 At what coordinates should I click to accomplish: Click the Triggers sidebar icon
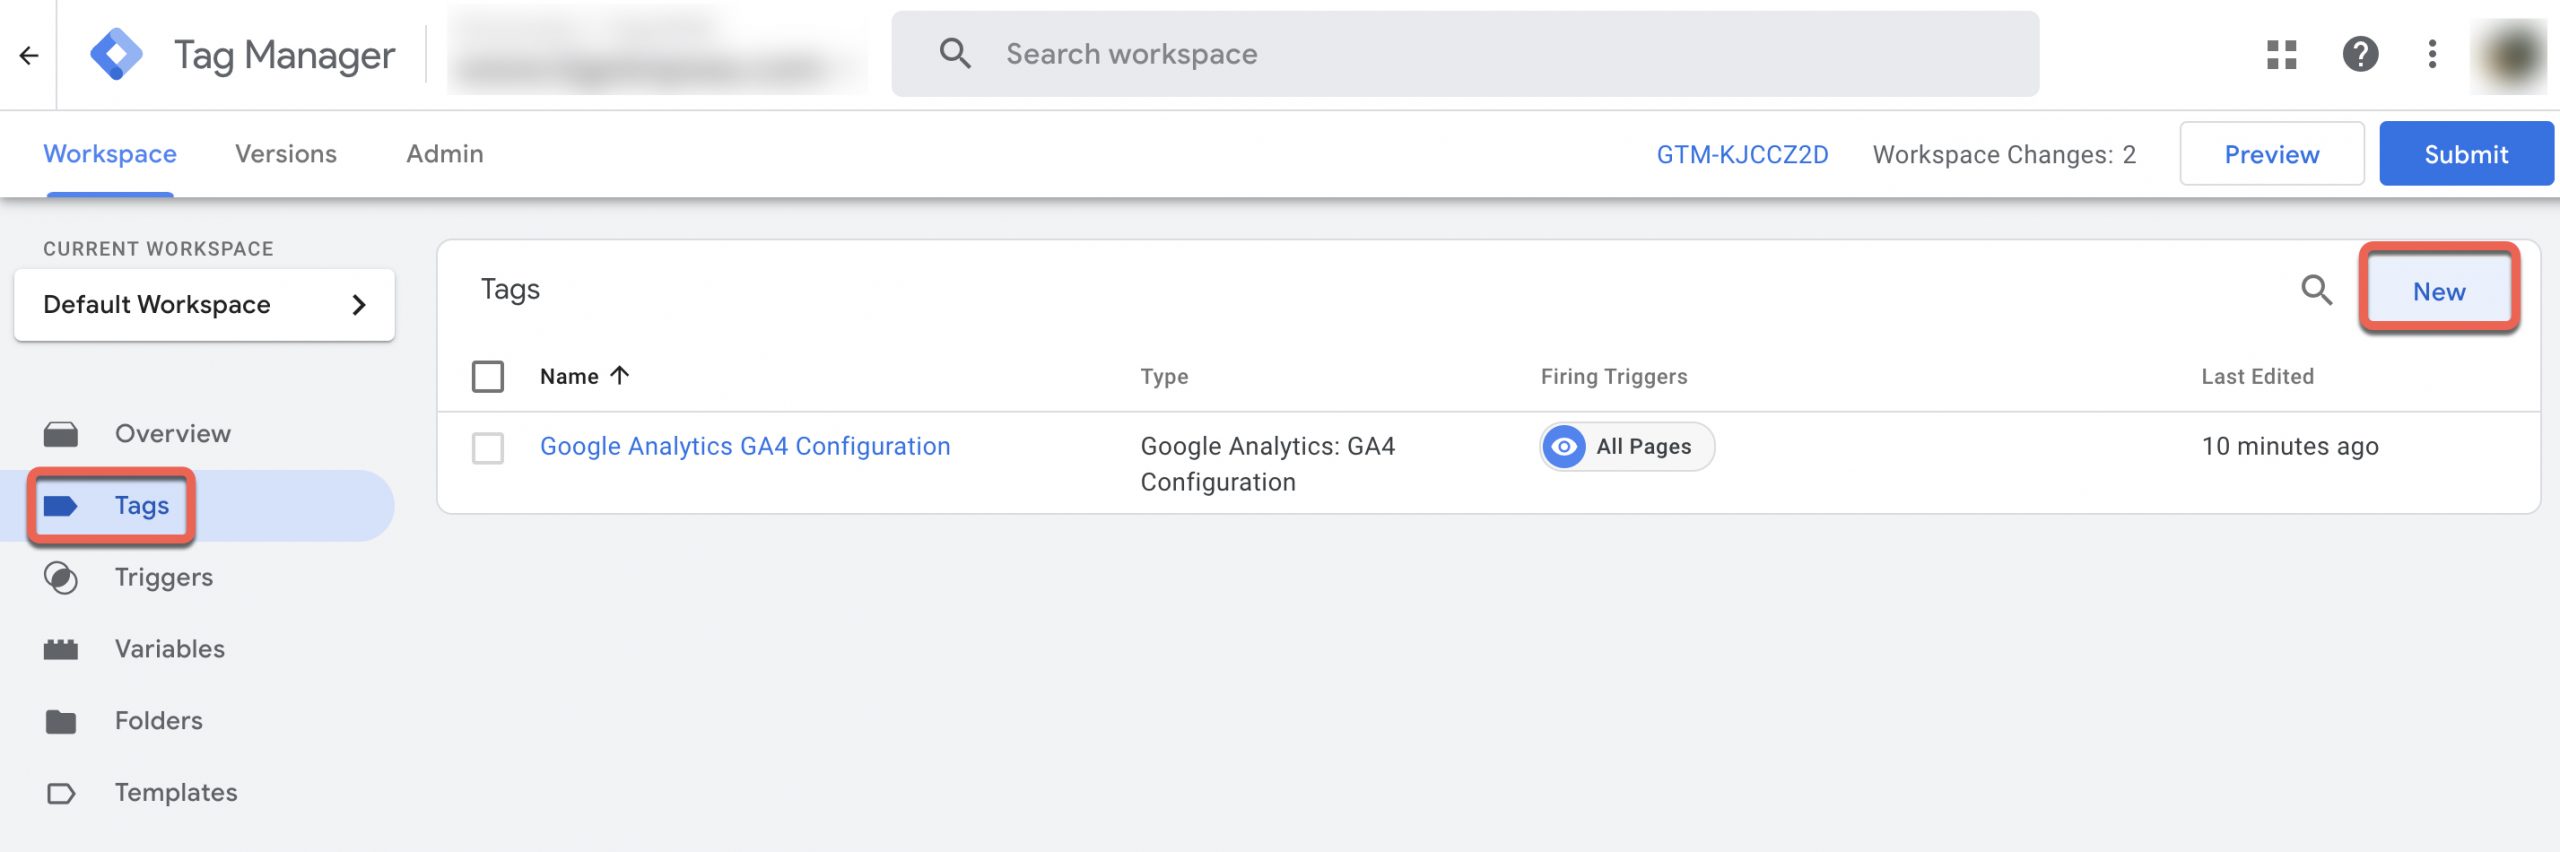61,578
